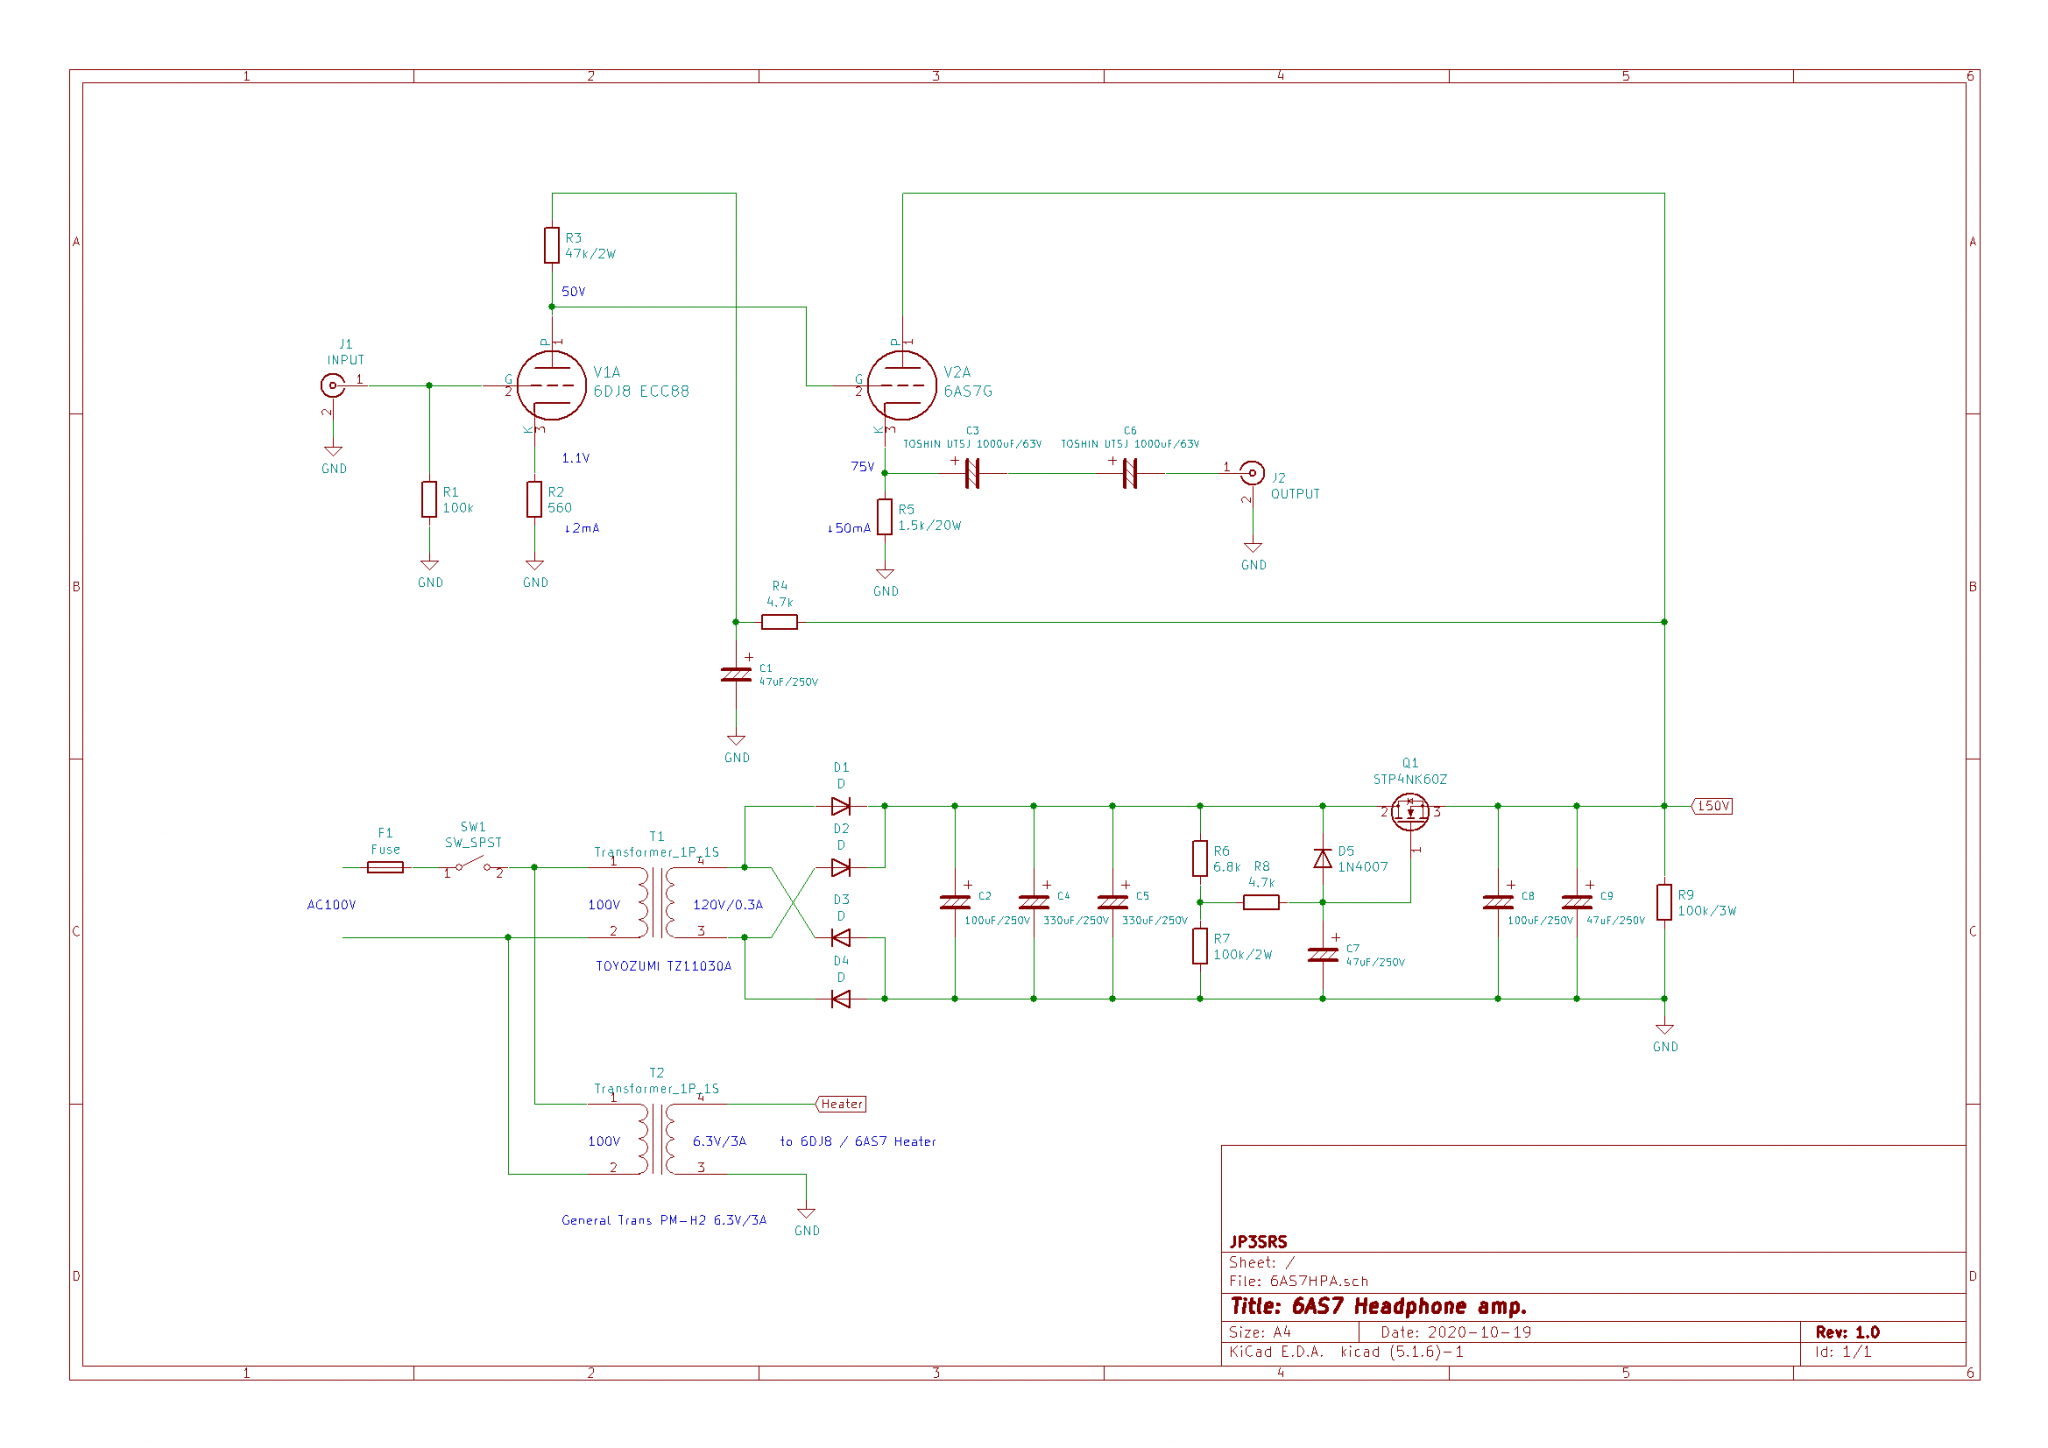2048x1448 pixels.
Task: Click the Heater net label flag
Action: (x=841, y=1104)
